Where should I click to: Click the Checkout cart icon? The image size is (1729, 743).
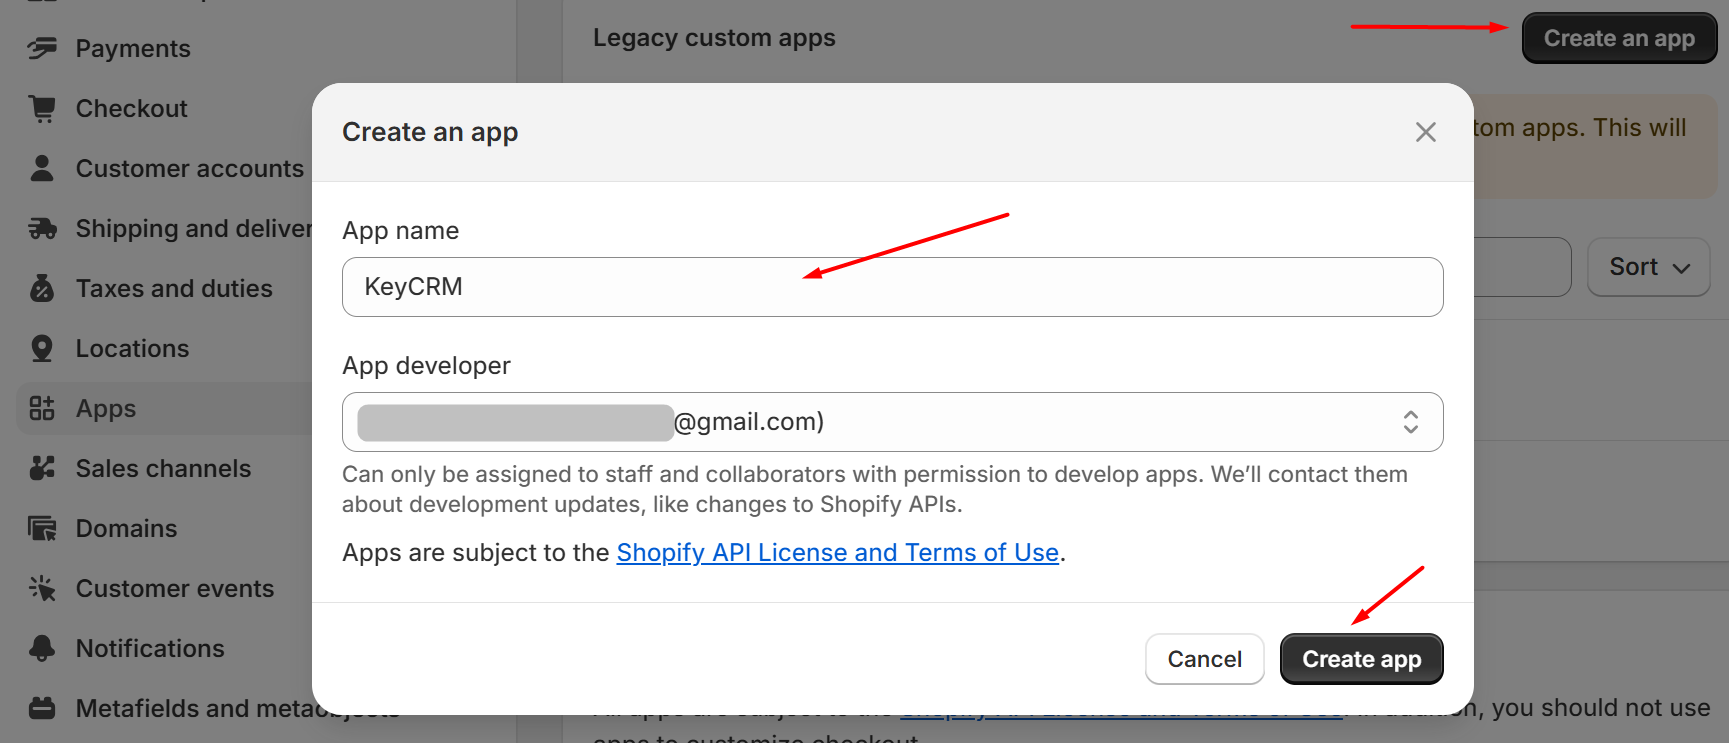tap(42, 108)
